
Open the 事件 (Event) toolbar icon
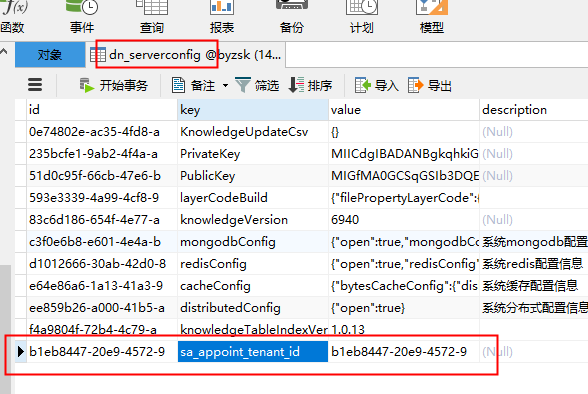point(82,16)
